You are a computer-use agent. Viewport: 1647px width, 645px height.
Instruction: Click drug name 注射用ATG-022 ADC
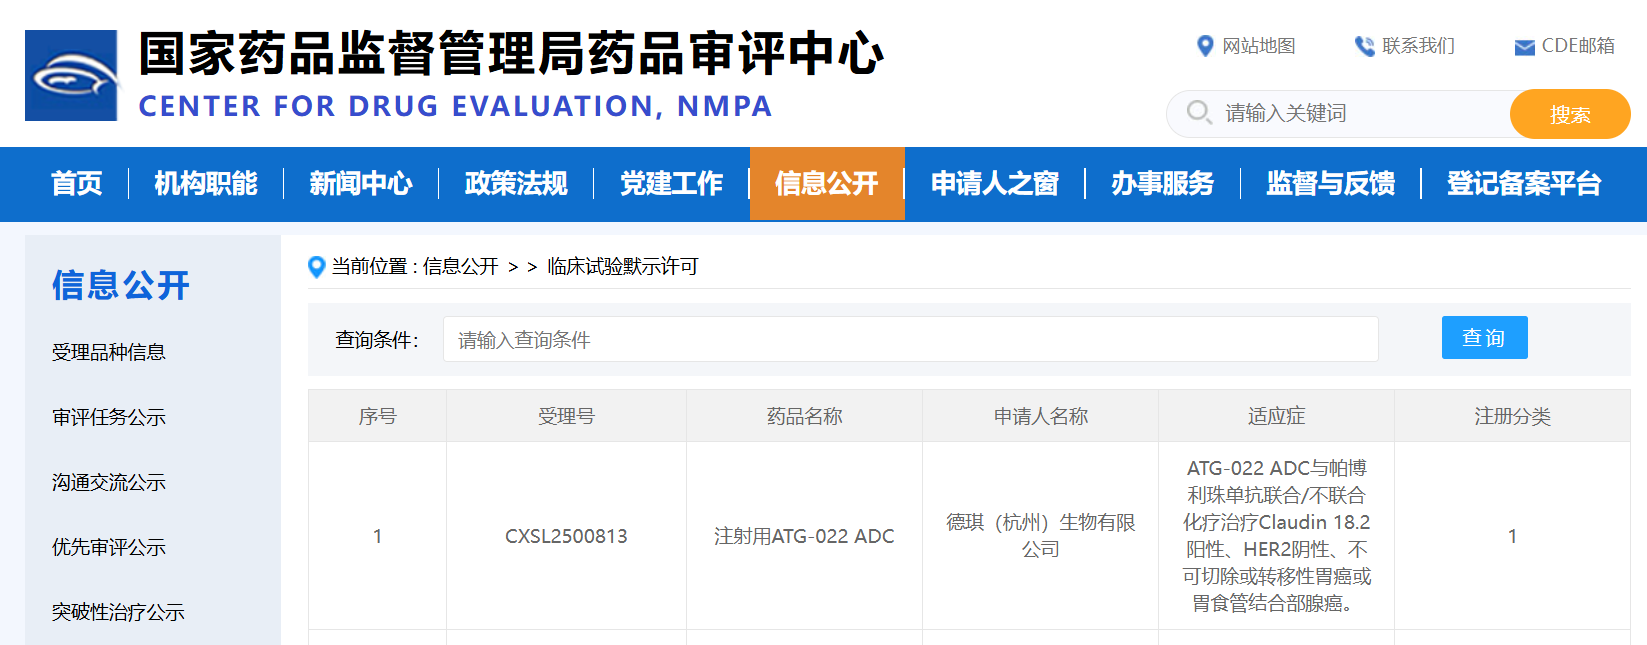[x=804, y=536]
